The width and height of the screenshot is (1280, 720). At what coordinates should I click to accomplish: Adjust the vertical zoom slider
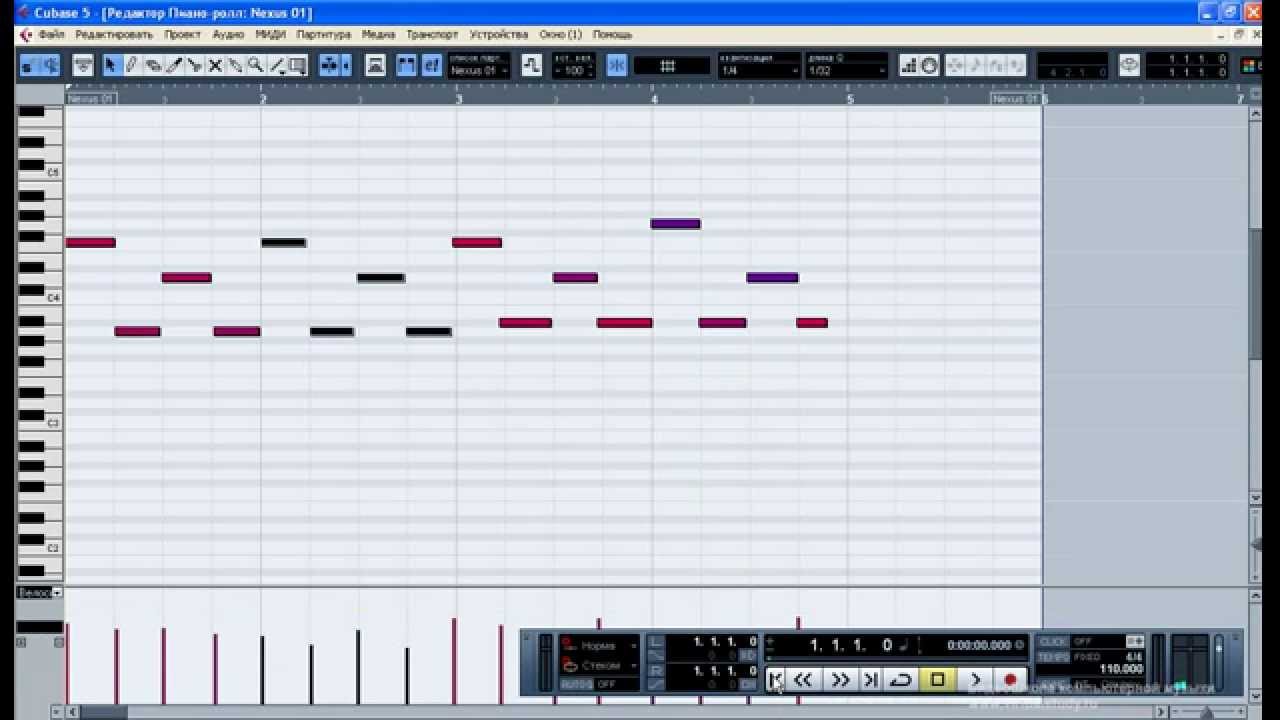click(1256, 544)
